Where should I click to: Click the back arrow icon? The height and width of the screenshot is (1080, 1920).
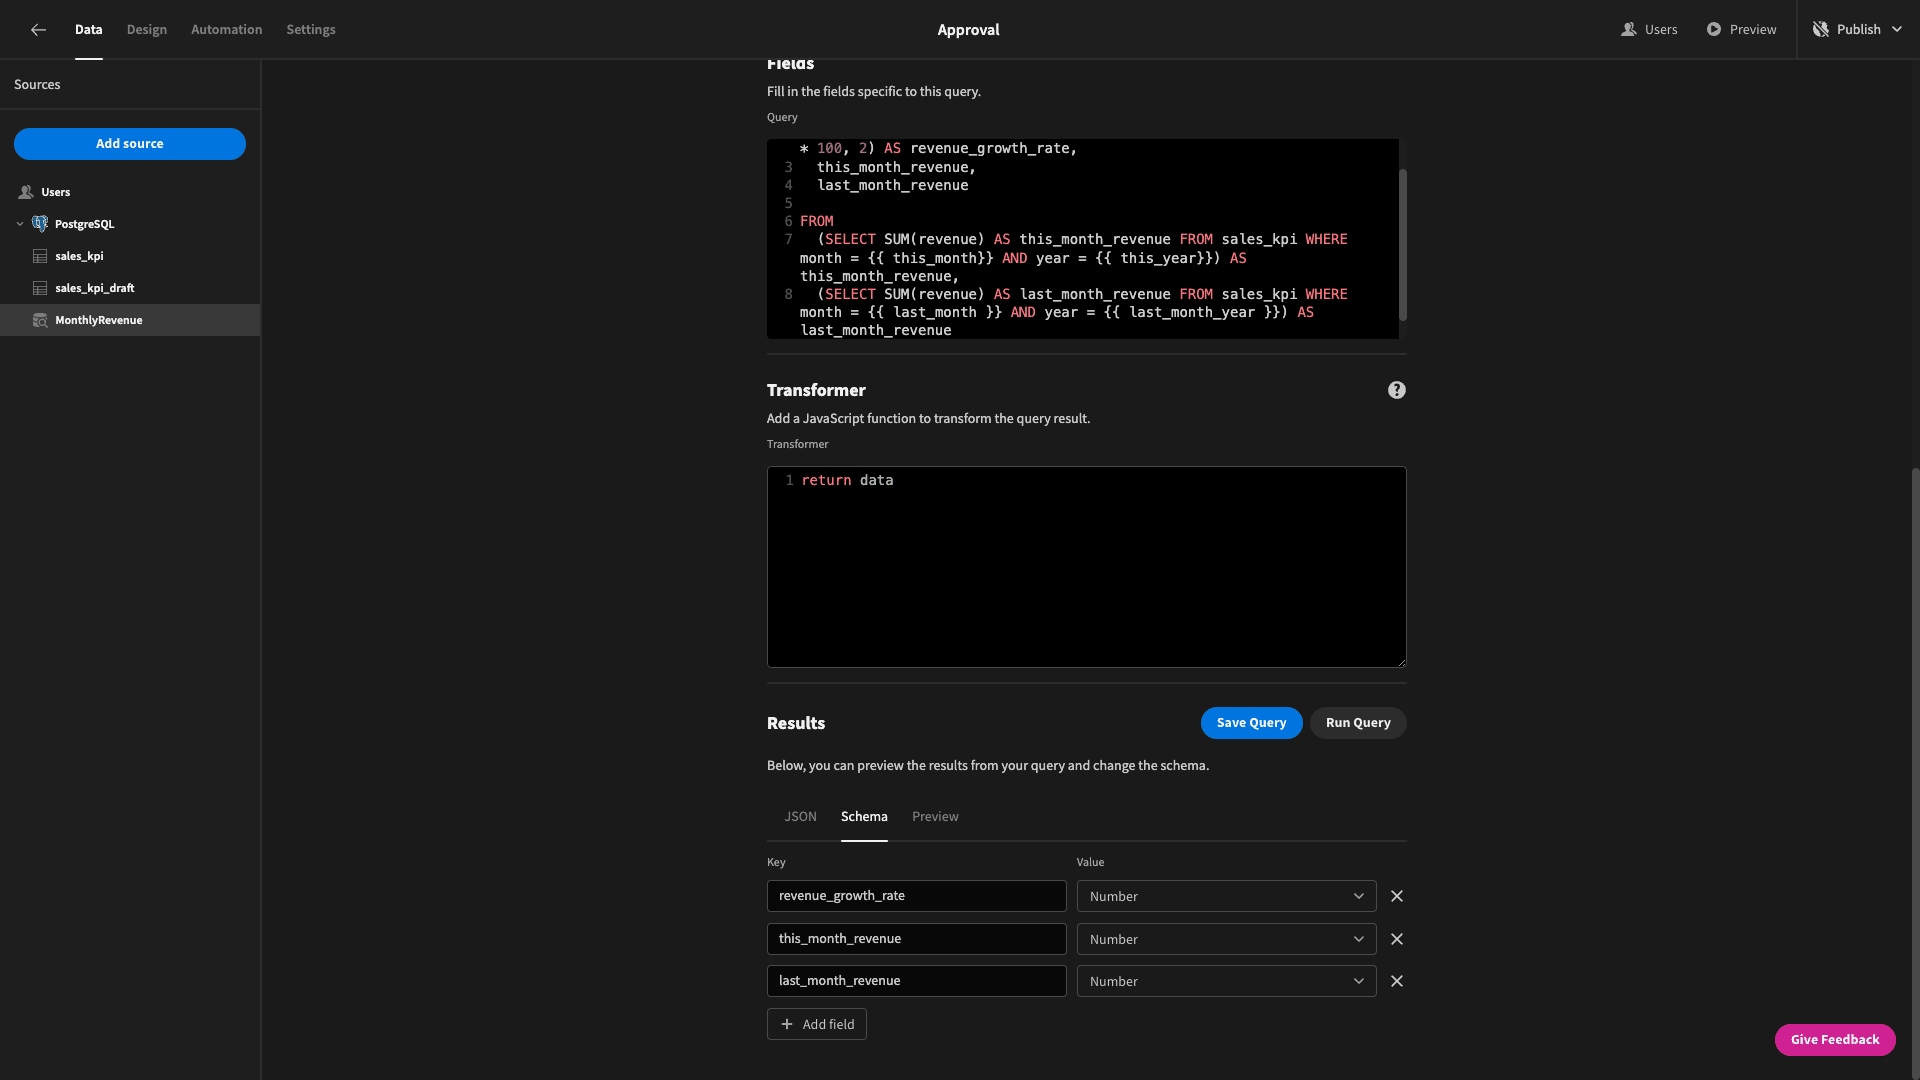click(38, 30)
